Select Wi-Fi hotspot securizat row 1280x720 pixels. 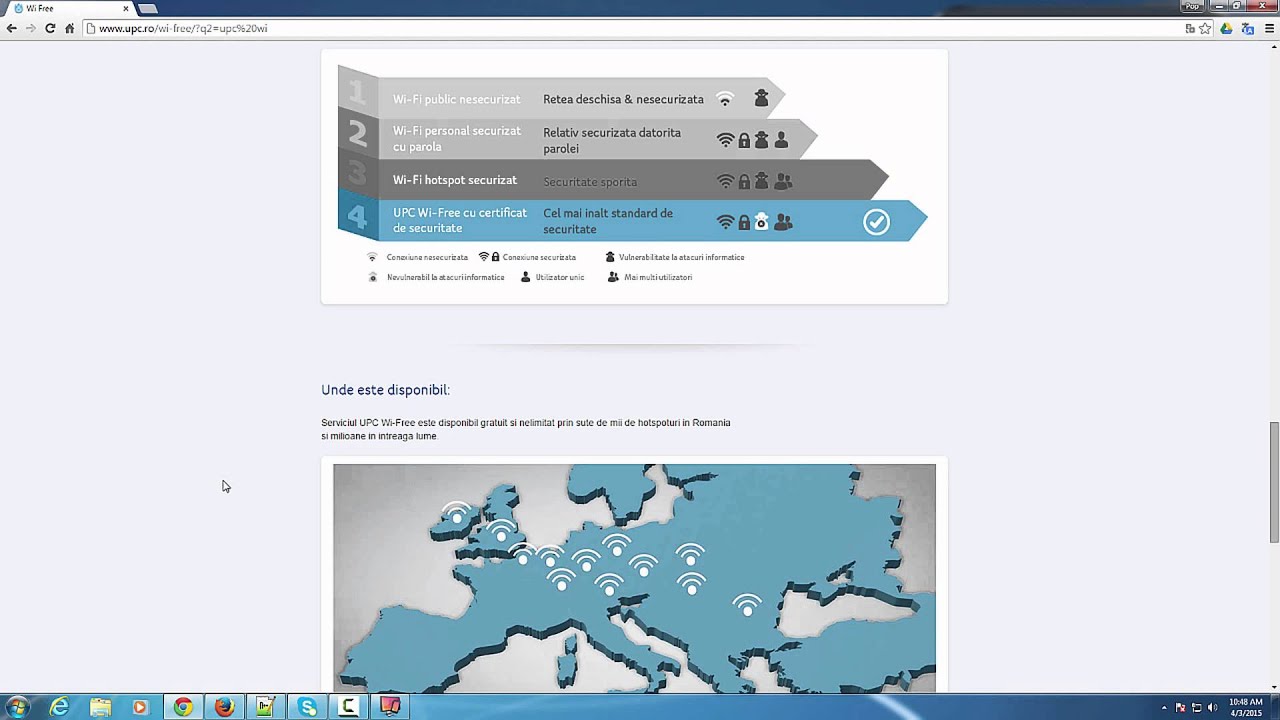[613, 180]
